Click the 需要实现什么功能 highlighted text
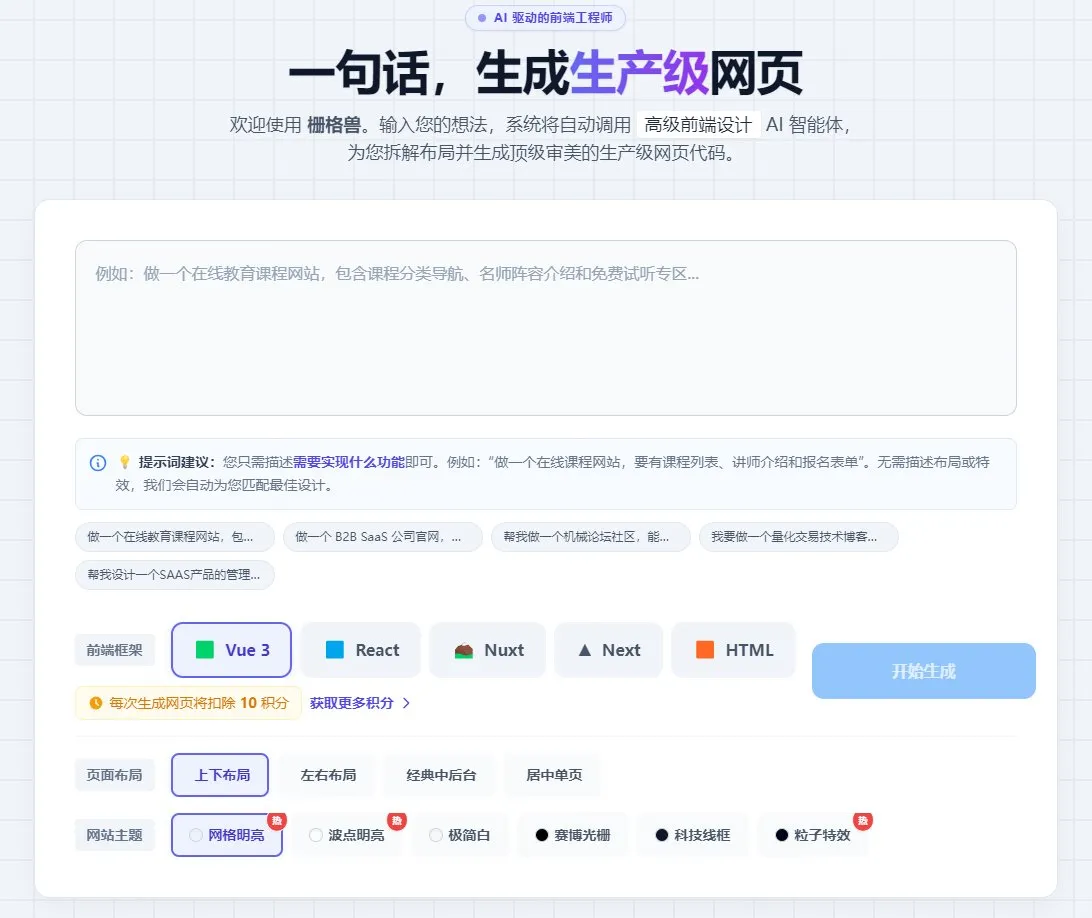 tap(348, 462)
